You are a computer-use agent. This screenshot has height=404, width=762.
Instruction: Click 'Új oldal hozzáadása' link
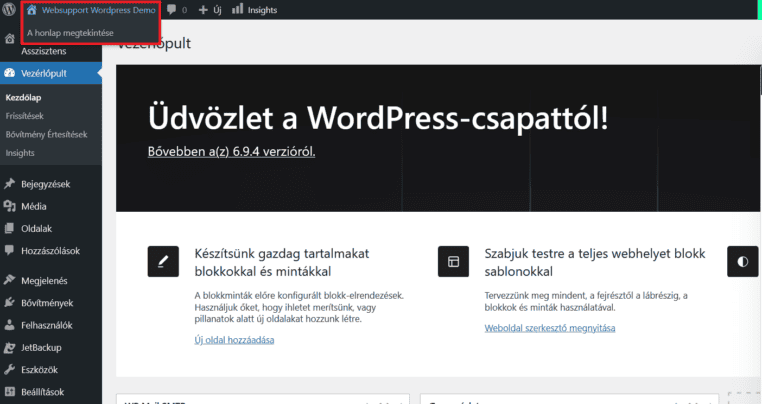pyautogui.click(x=234, y=340)
